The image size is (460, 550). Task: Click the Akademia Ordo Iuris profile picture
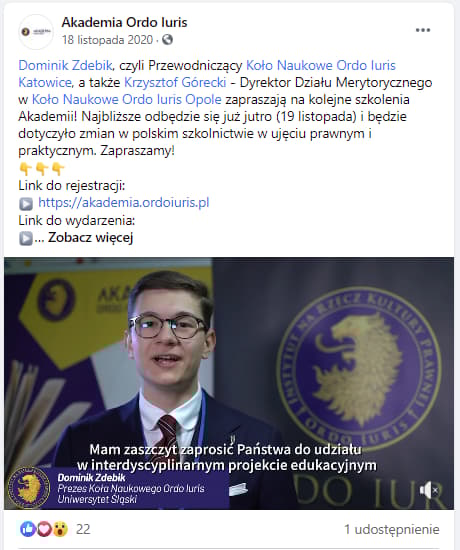click(x=35, y=32)
